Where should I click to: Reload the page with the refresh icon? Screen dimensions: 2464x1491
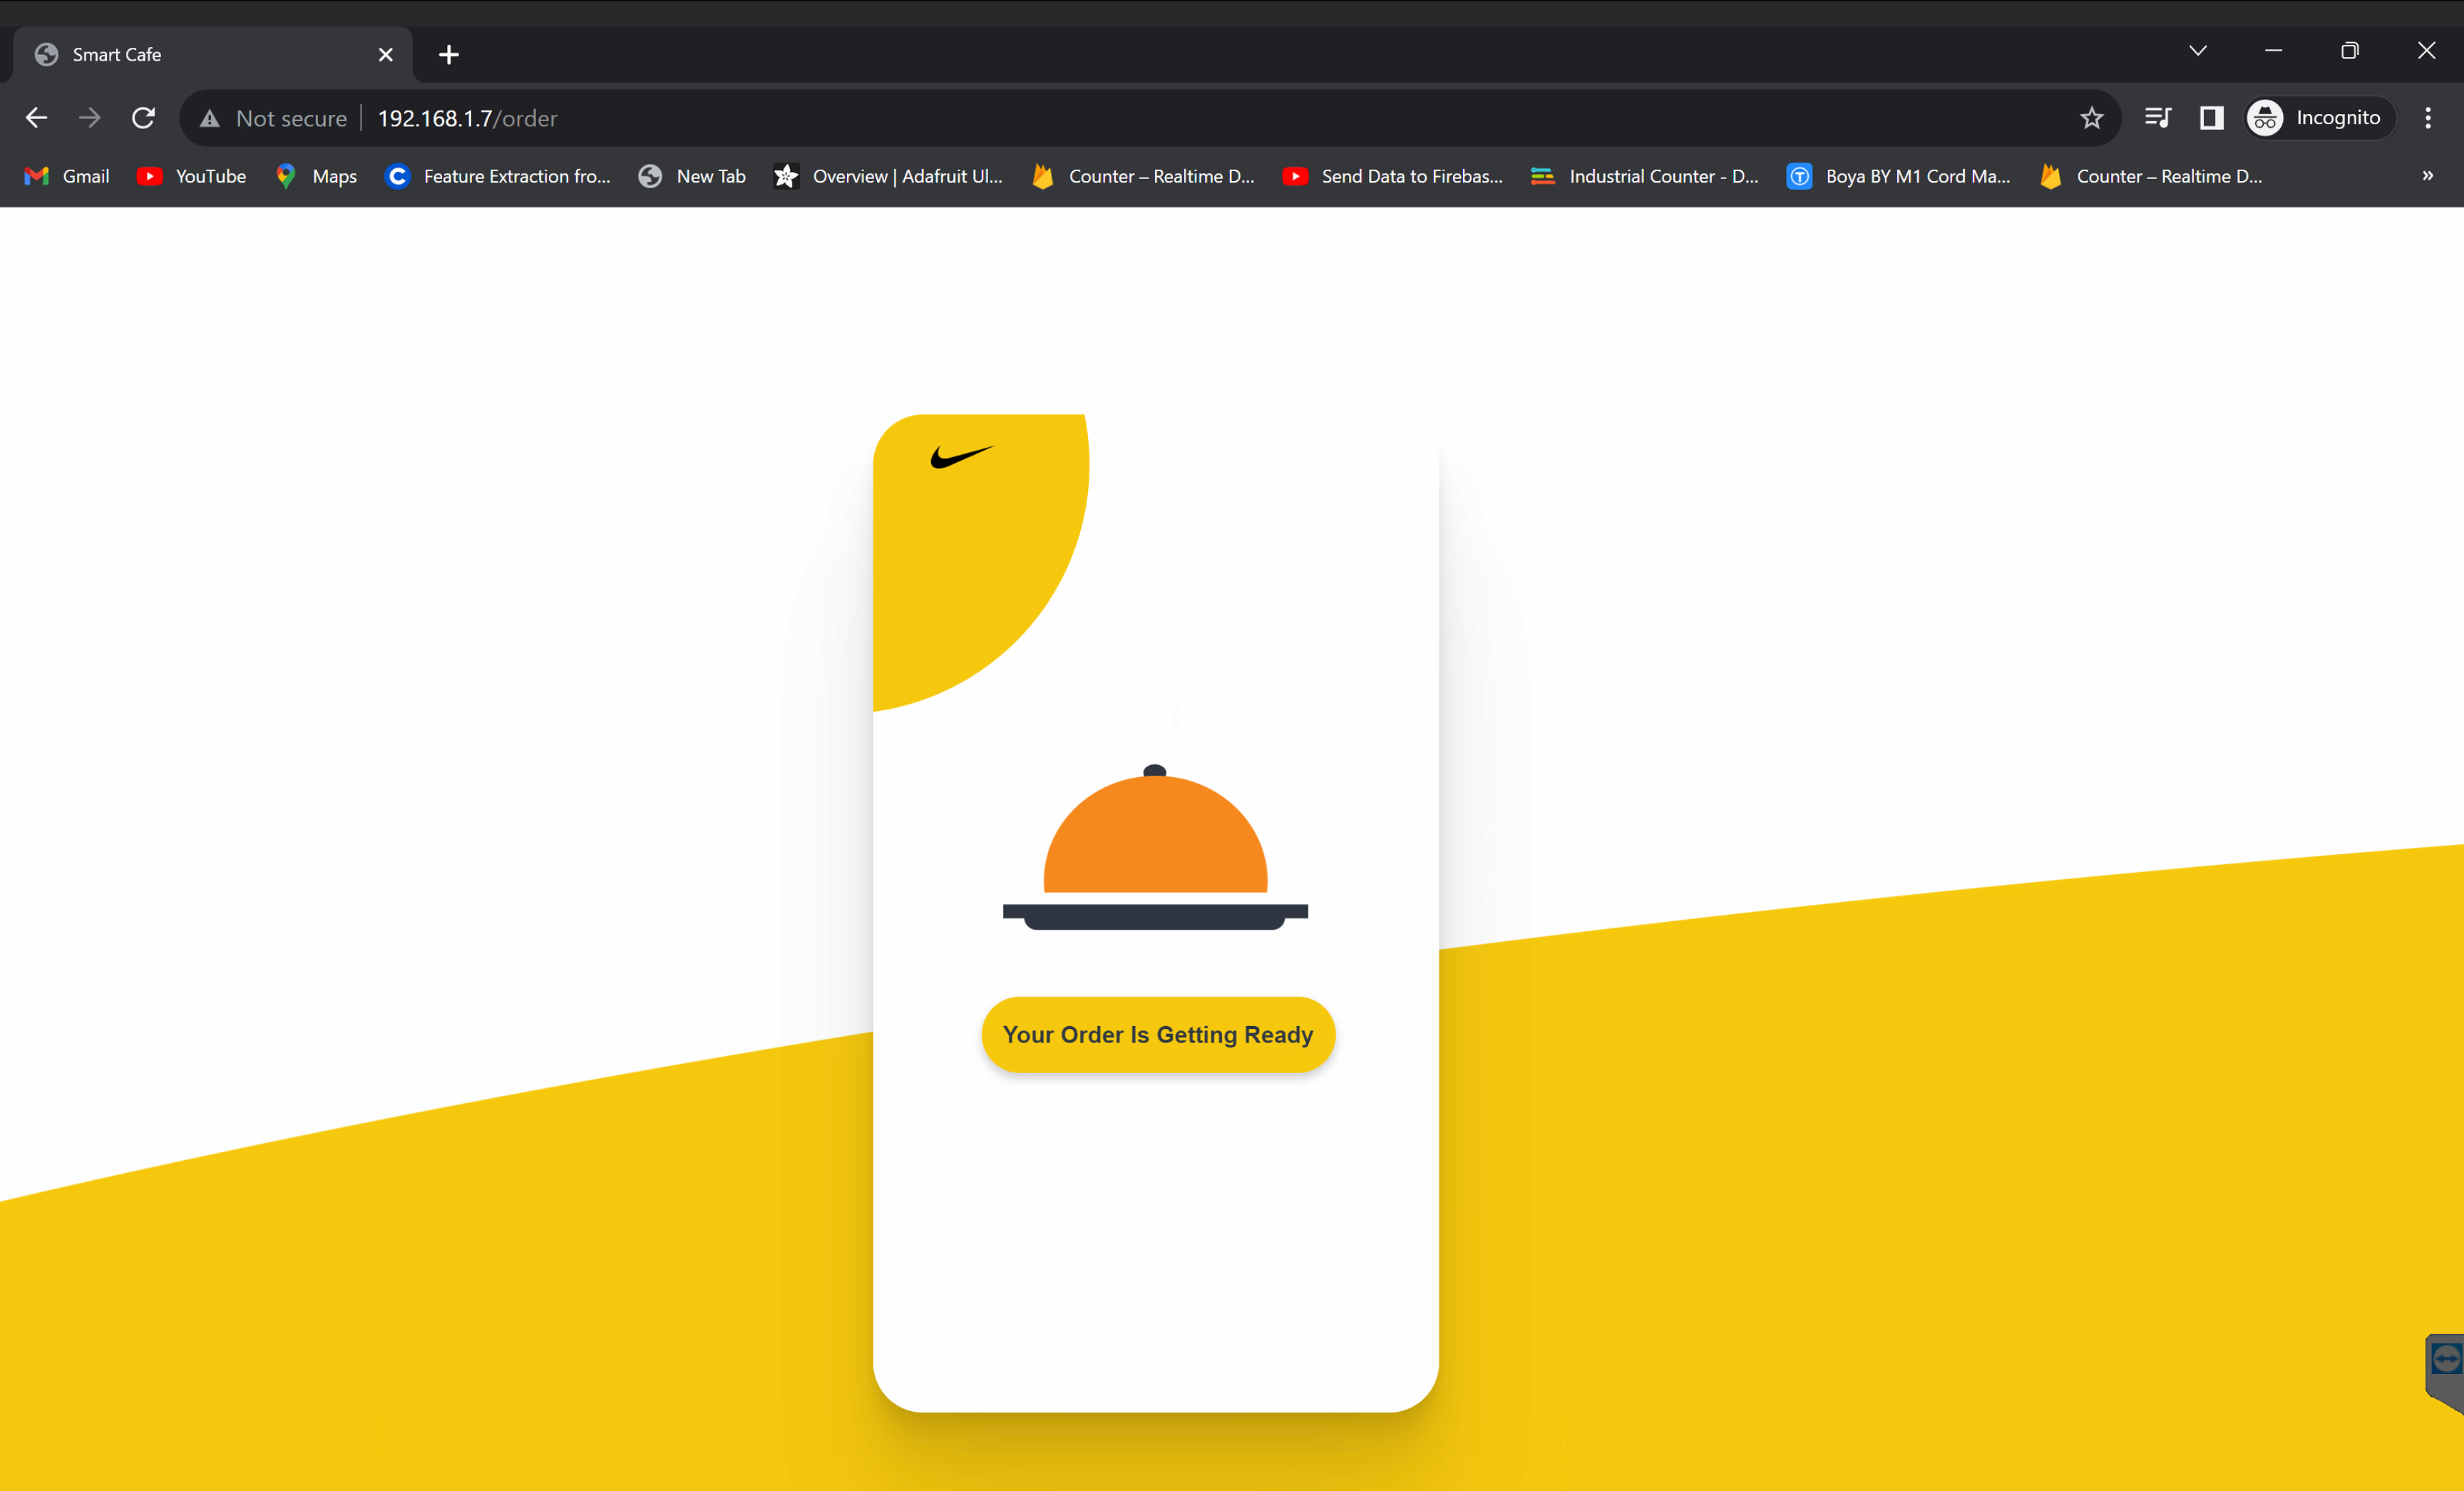coord(143,118)
